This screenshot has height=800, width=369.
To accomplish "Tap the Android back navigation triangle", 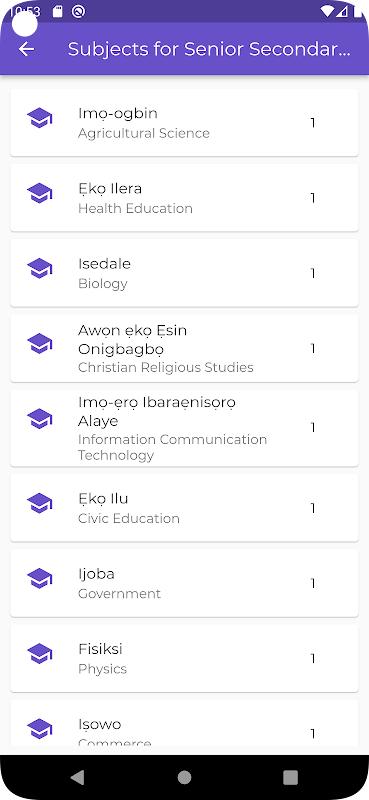I will pyautogui.click(x=78, y=777).
